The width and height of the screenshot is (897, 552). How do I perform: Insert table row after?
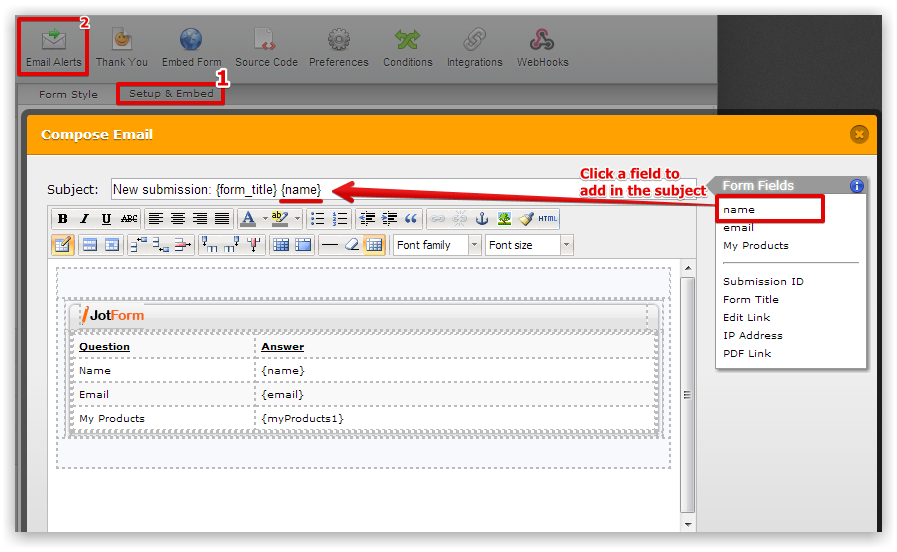(x=161, y=245)
